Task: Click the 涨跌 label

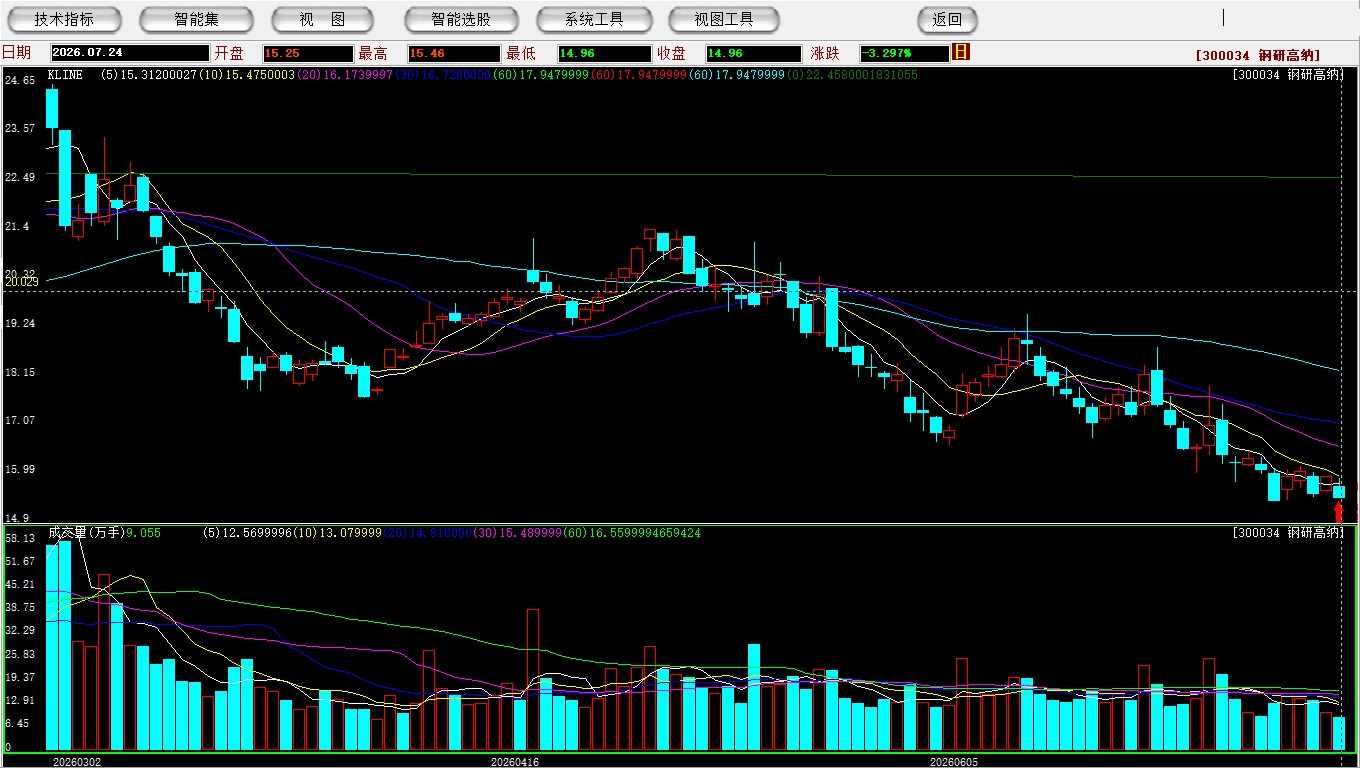Action: tap(826, 53)
